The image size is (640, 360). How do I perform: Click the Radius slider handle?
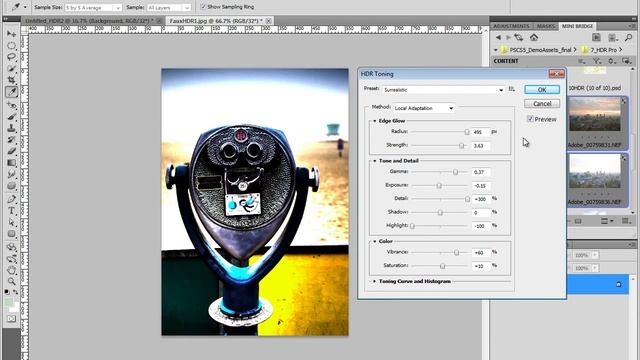(x=467, y=132)
